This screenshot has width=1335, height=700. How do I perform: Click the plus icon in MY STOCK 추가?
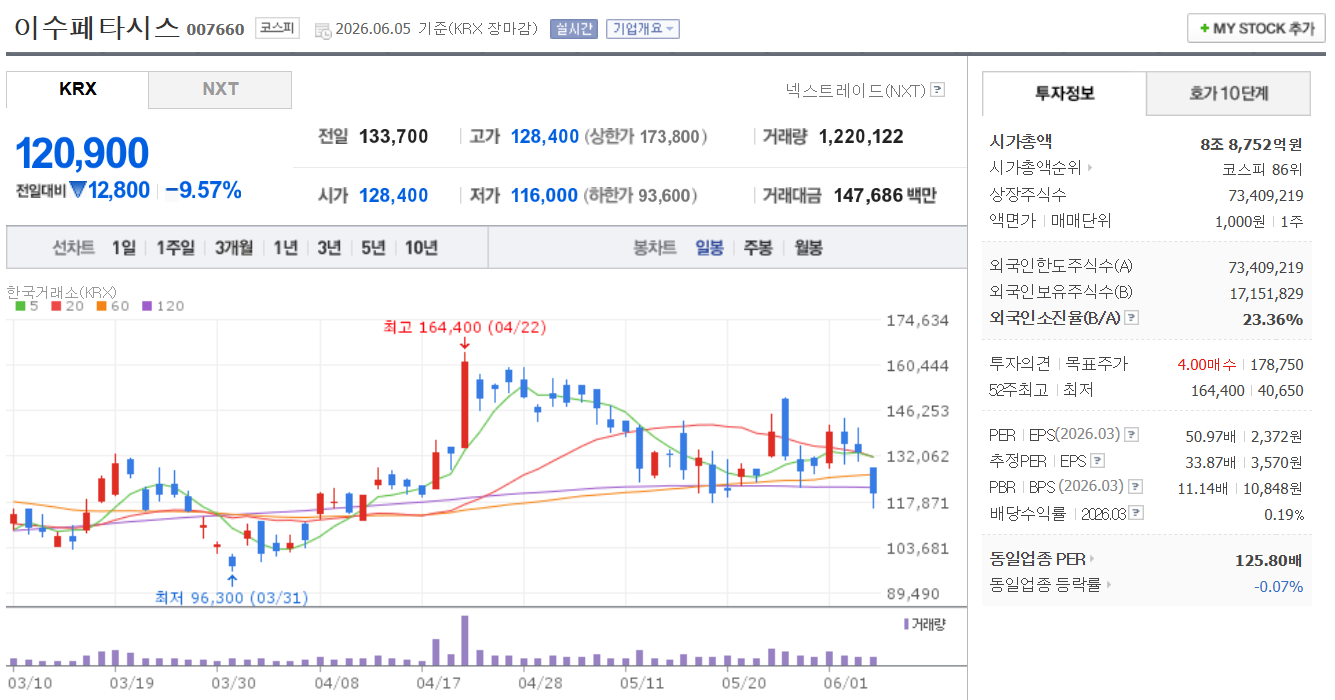point(1205,29)
